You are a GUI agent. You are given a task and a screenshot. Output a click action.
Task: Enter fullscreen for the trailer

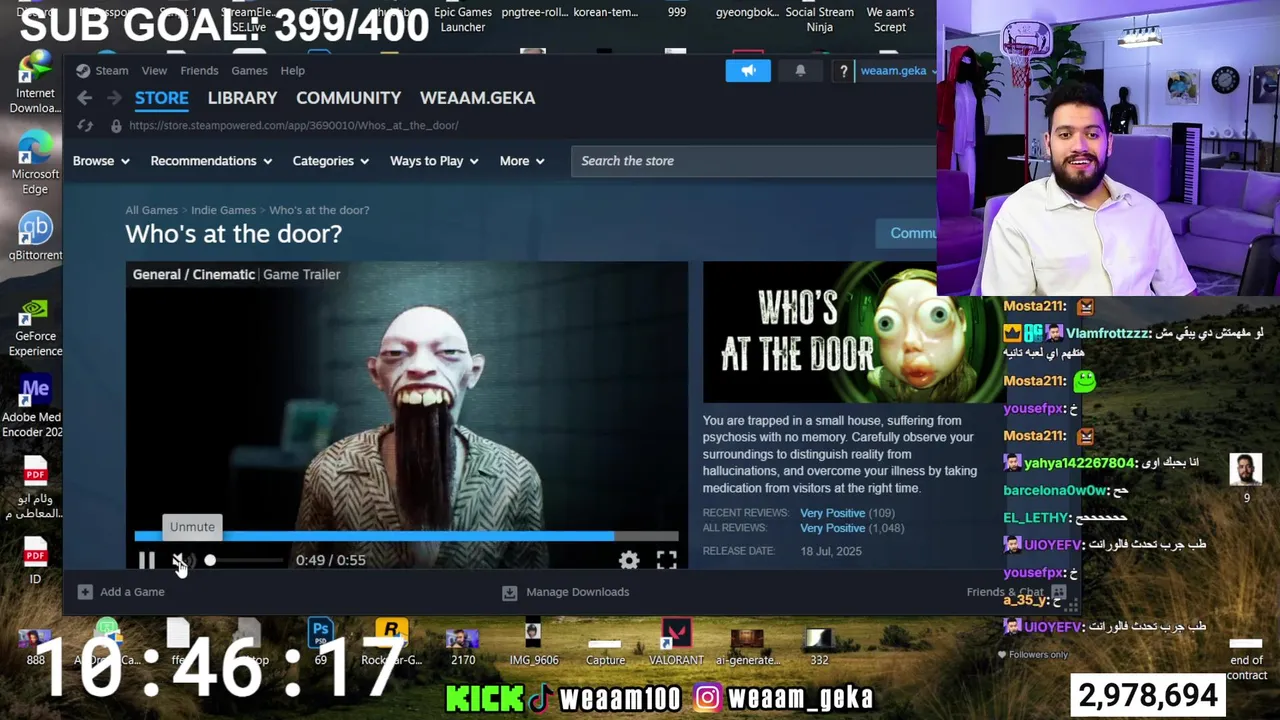(x=666, y=560)
